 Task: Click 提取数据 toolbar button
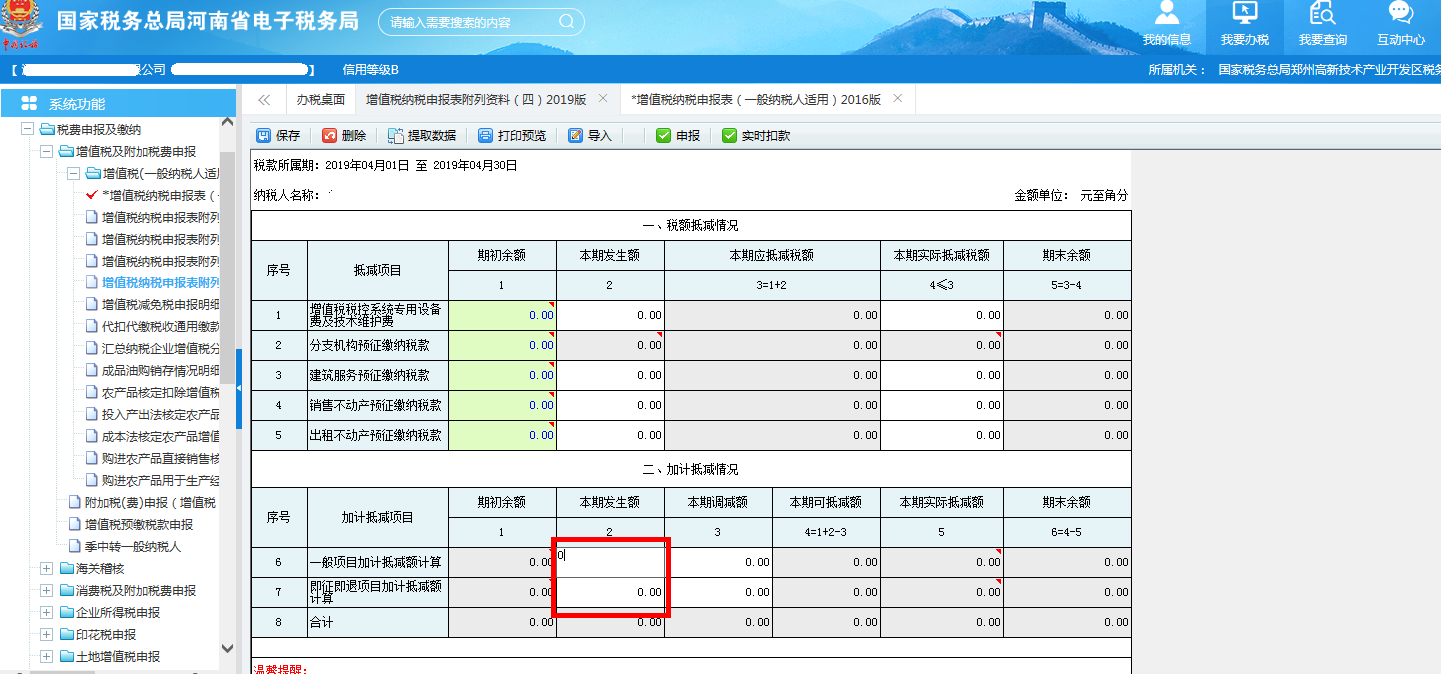click(421, 136)
